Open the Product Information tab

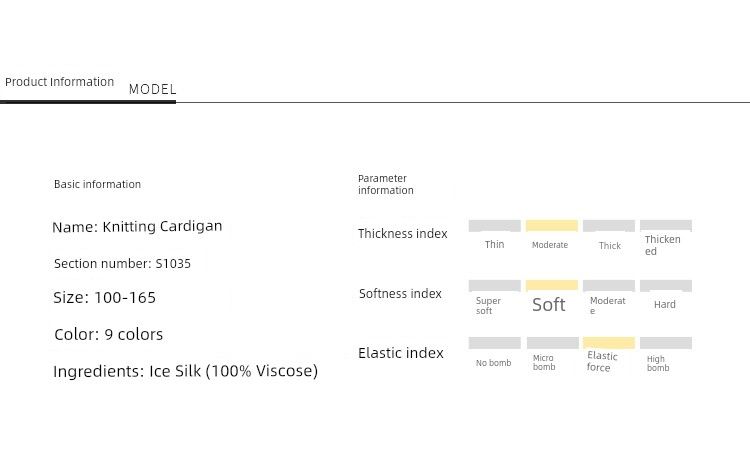[x=60, y=82]
